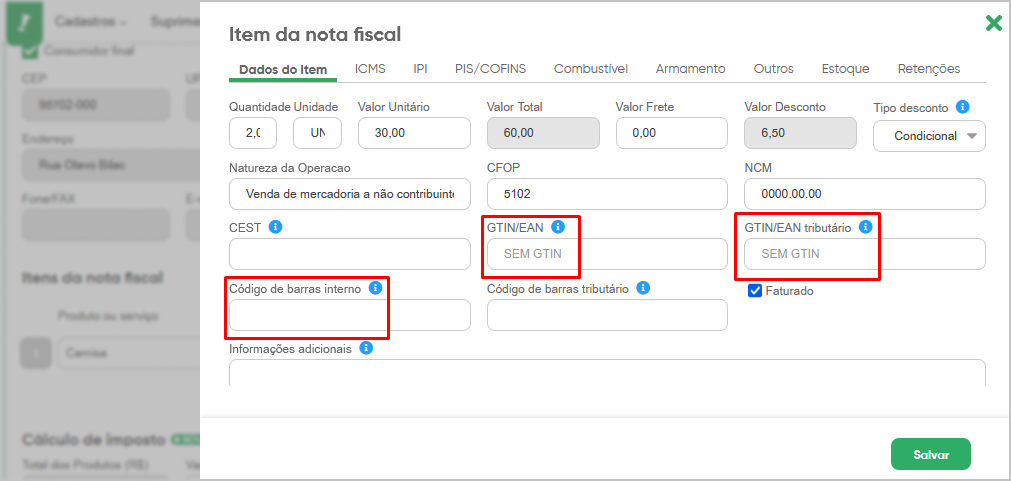
Task: Switch to the Outros tab
Action: click(x=774, y=69)
